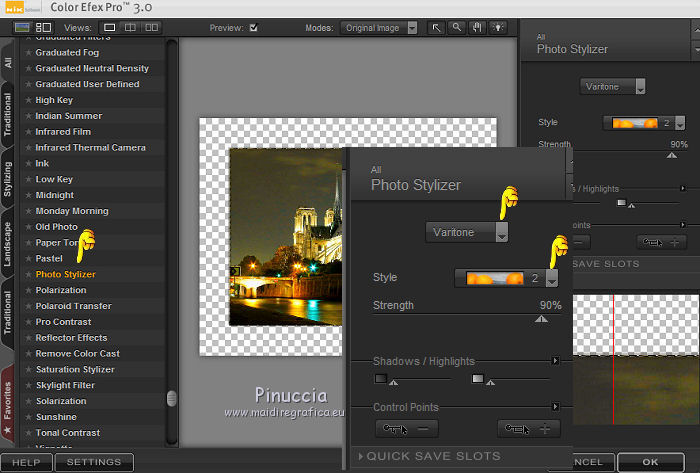Viewport: 700px width, 473px height.
Task: Select the hand pan tool
Action: 478,28
